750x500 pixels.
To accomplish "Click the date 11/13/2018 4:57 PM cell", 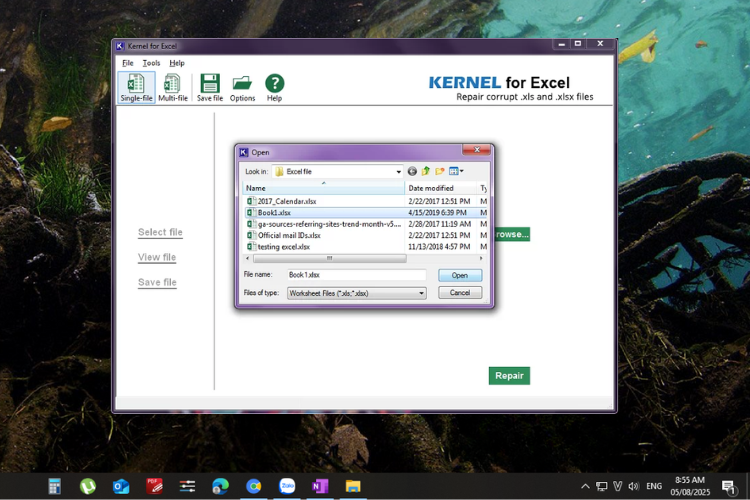I will (x=439, y=247).
